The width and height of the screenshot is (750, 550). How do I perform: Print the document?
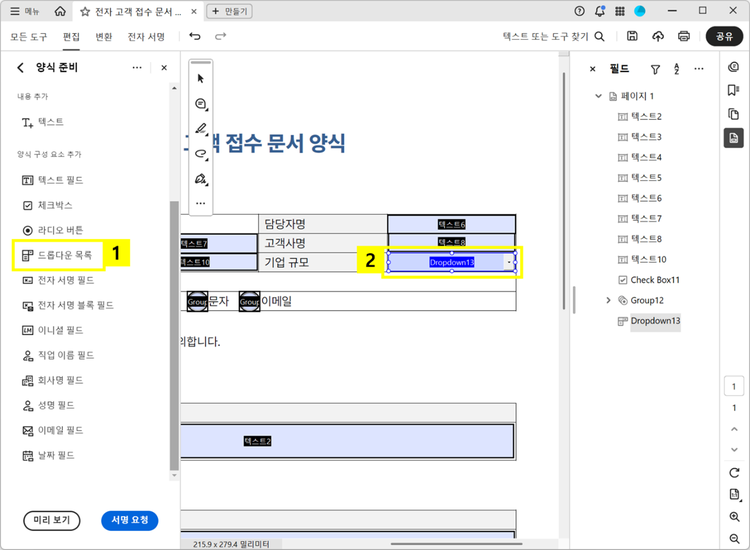(684, 36)
